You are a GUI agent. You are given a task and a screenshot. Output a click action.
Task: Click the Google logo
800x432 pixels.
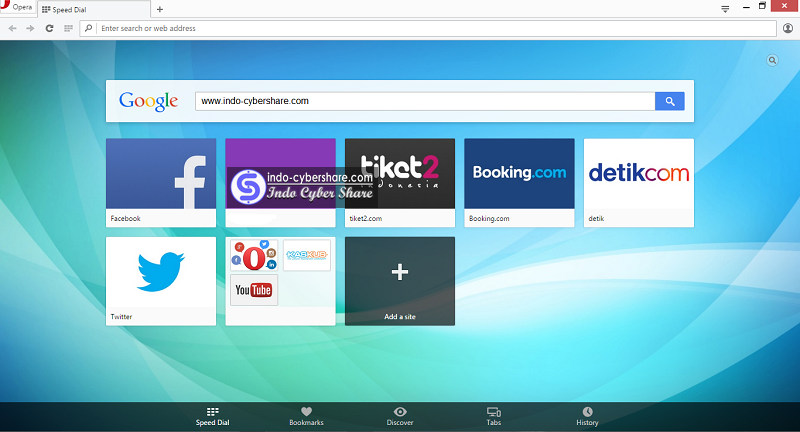tap(148, 101)
